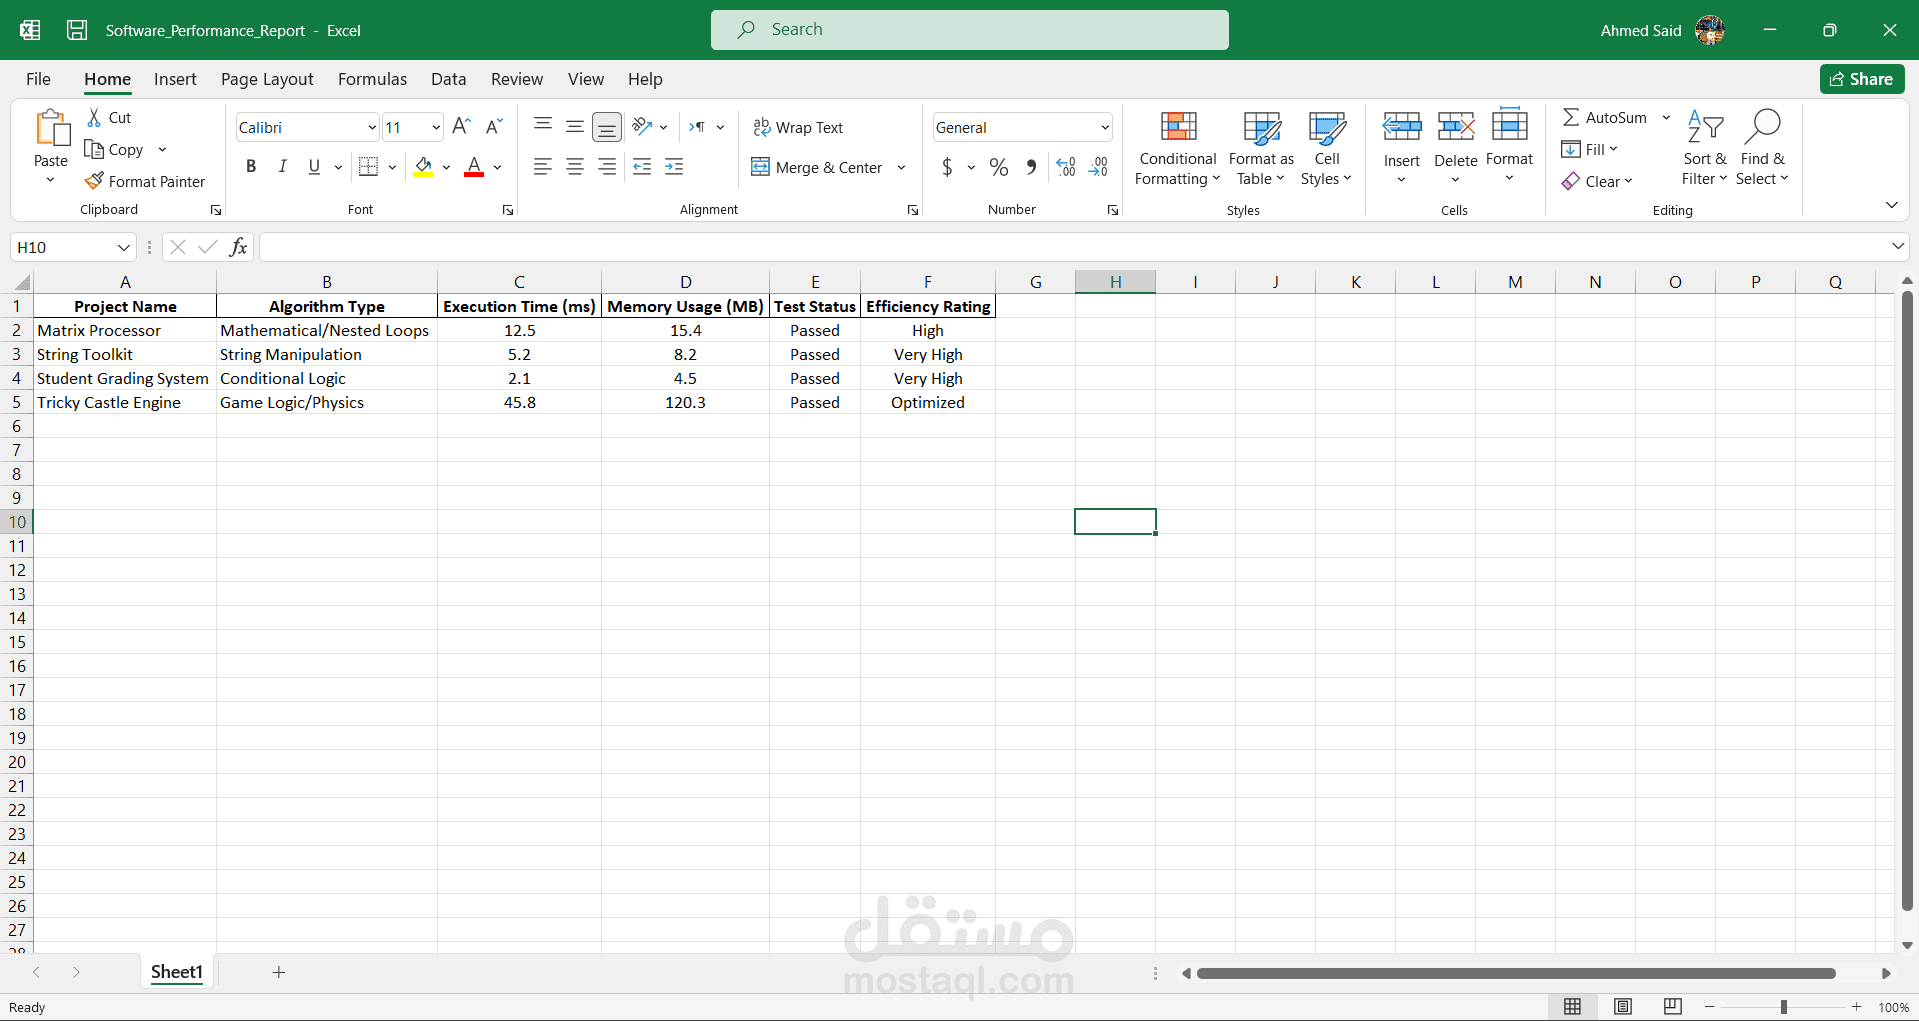Click the Delete cells icon
1919x1021 pixels.
coord(1456,126)
